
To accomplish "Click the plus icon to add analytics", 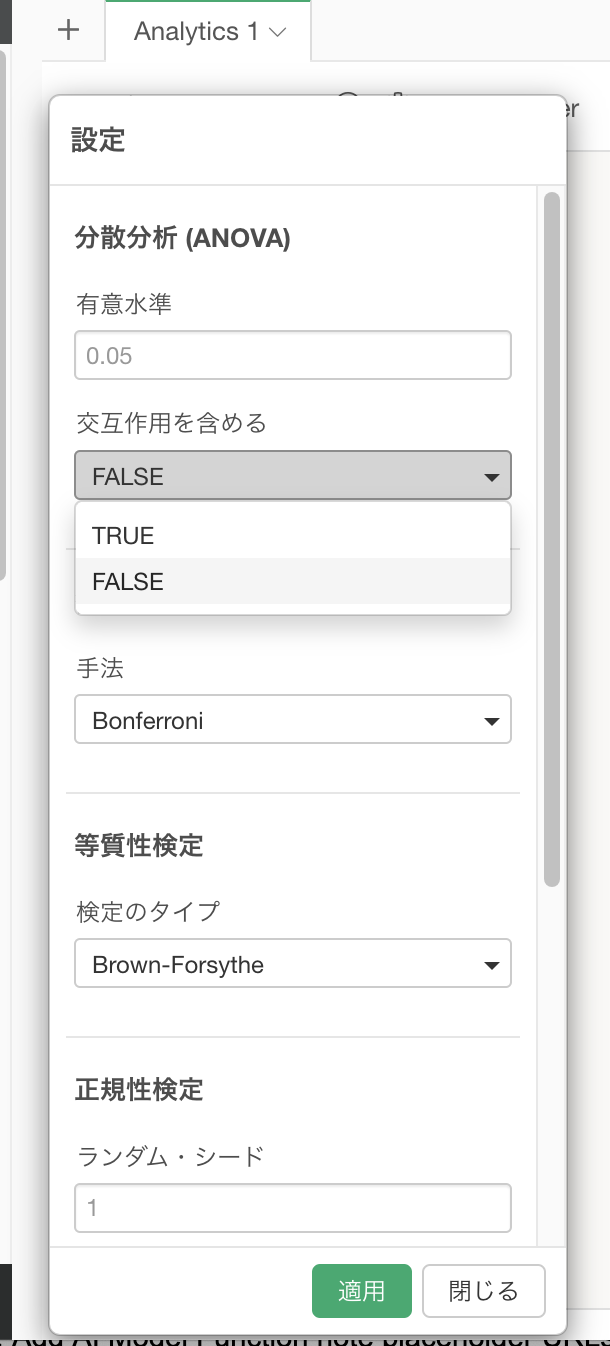I will (68, 30).
